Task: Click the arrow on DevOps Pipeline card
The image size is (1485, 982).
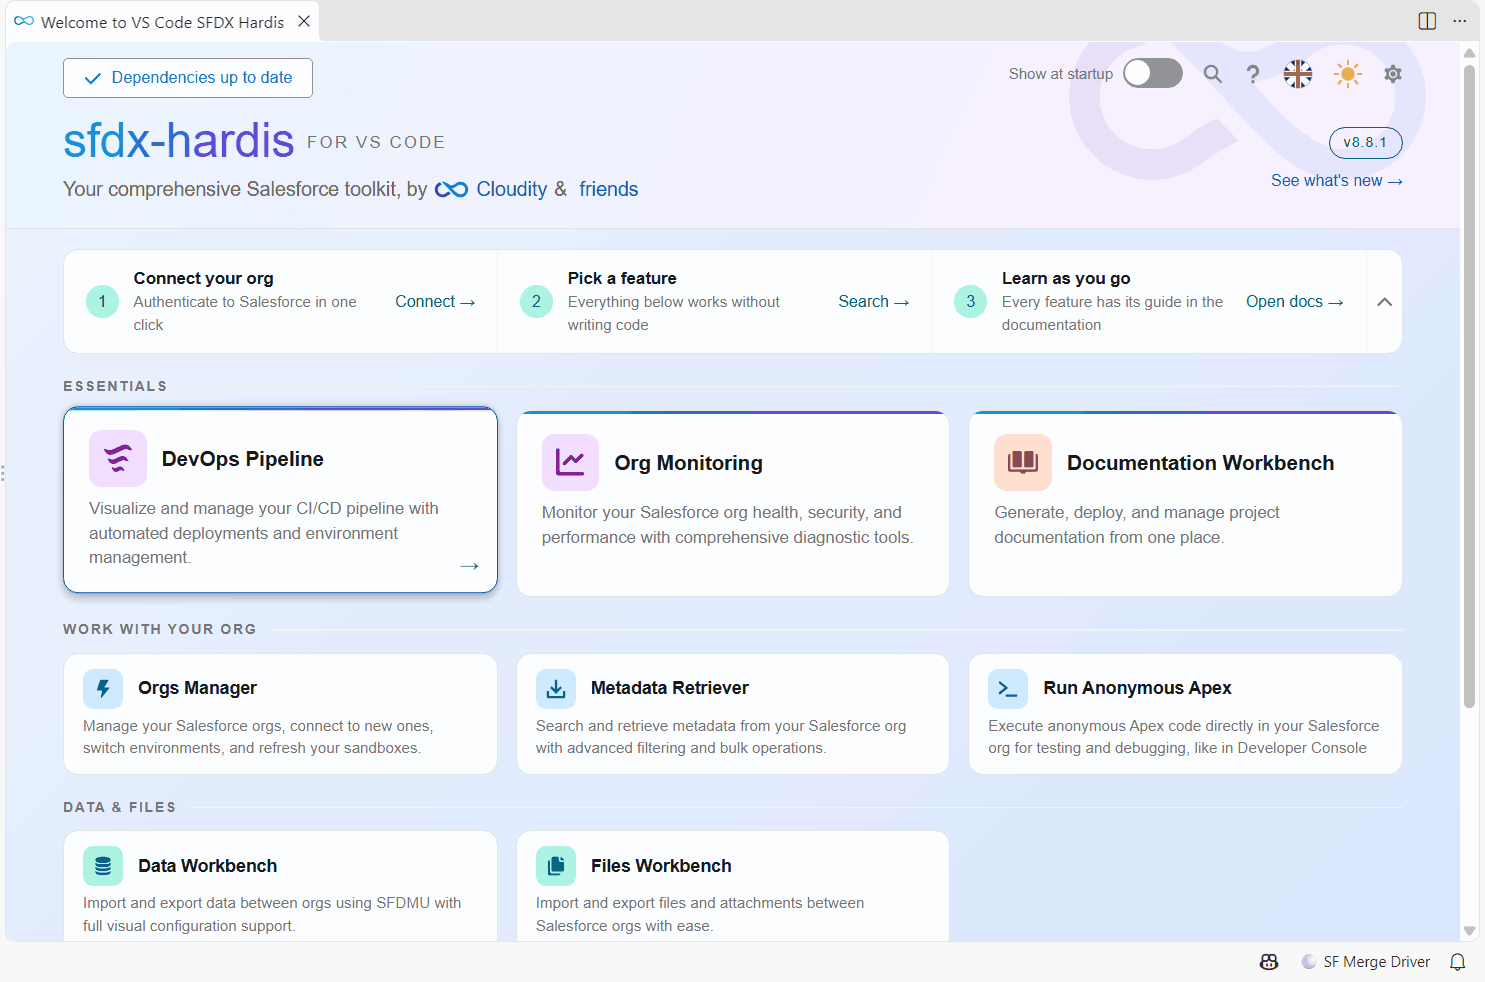Action: [x=469, y=566]
